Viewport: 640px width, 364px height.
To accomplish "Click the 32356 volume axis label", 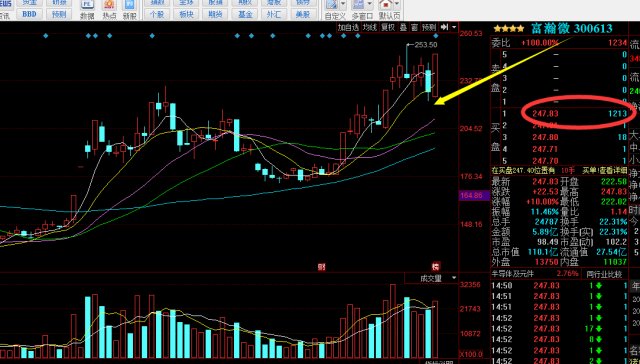I will 471,284.
